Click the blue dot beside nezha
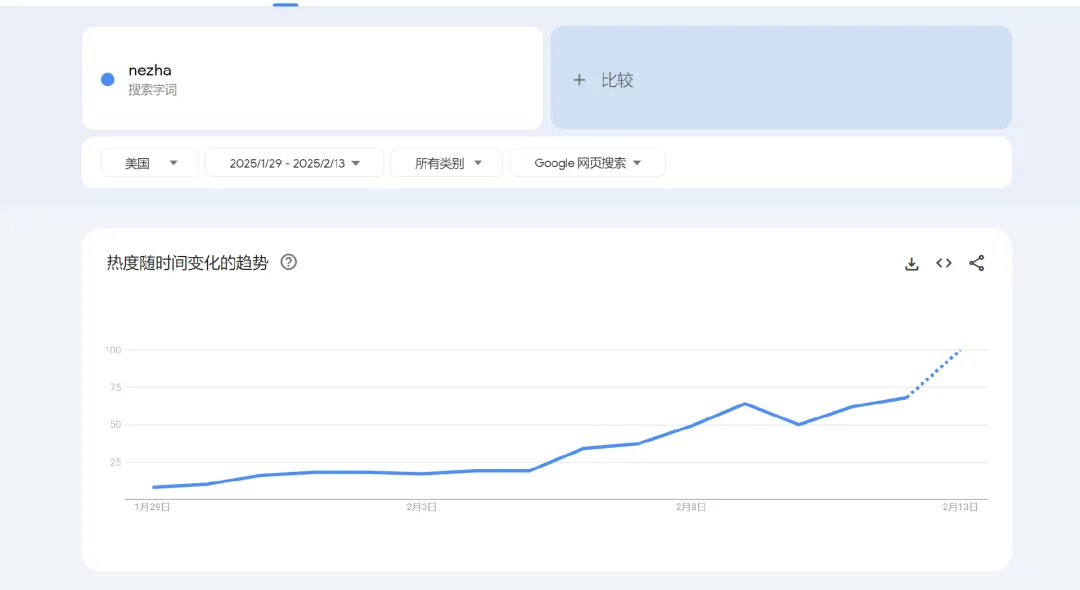Image resolution: width=1080 pixels, height=590 pixels. (108, 80)
